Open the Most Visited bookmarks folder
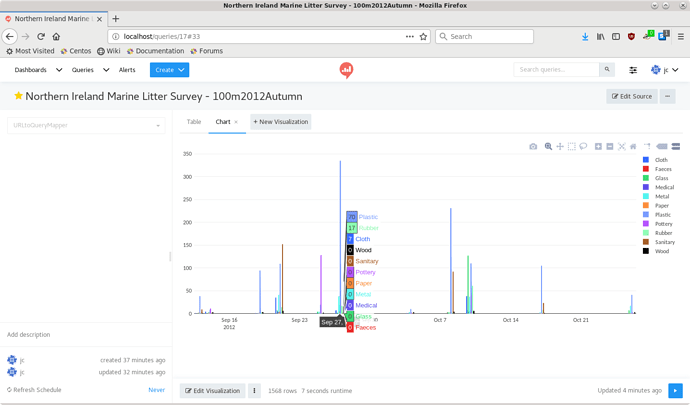Screen dimensions: 690x405 pyautogui.click(x=30, y=51)
